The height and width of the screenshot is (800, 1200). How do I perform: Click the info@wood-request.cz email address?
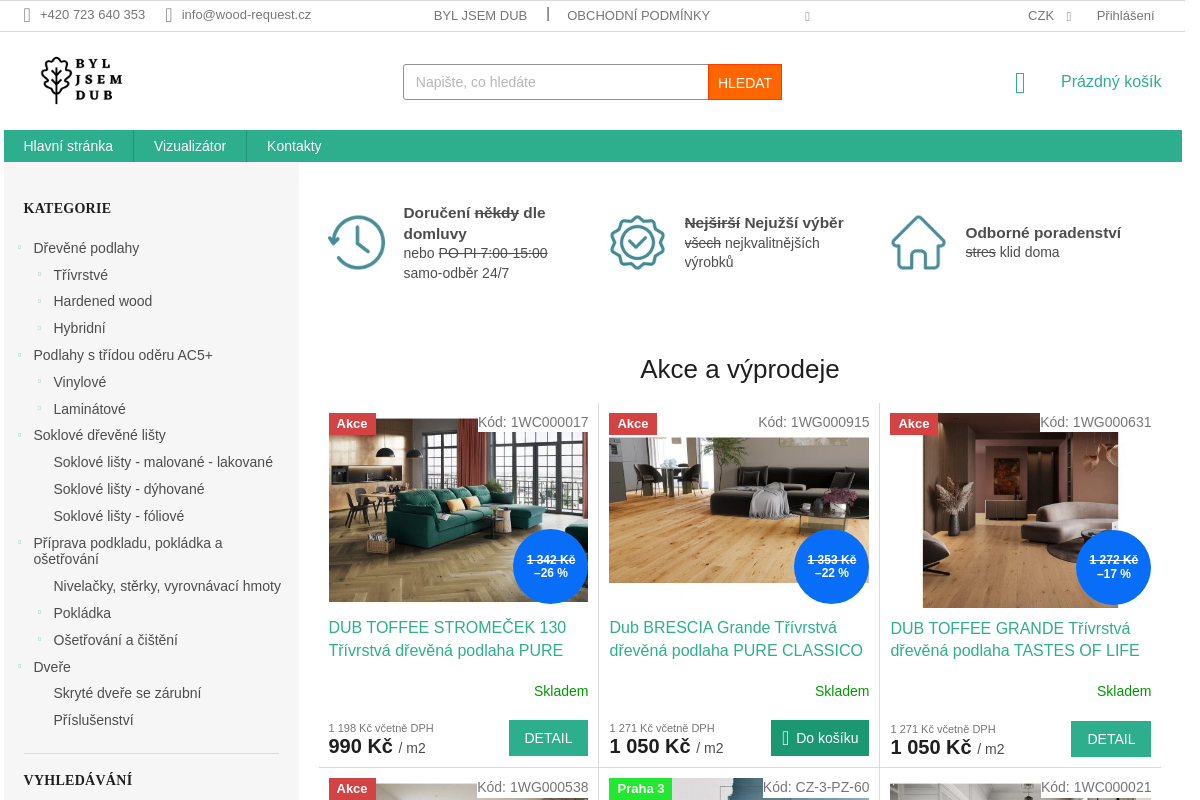pyautogui.click(x=246, y=15)
